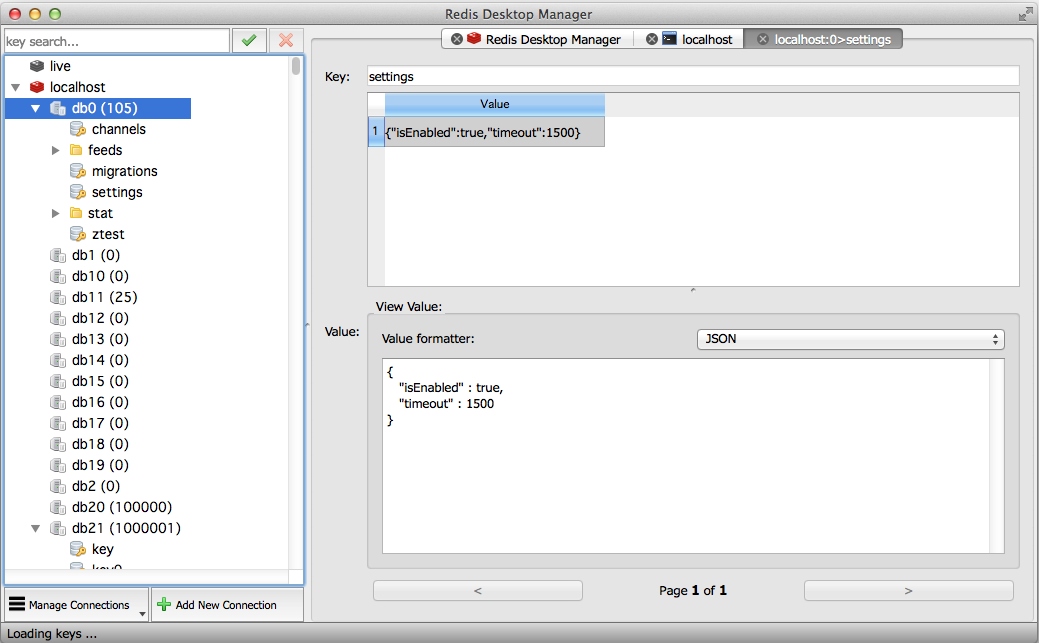The width and height of the screenshot is (1039, 643).
Task: Click the feeds folder icon
Action: click(x=76, y=150)
